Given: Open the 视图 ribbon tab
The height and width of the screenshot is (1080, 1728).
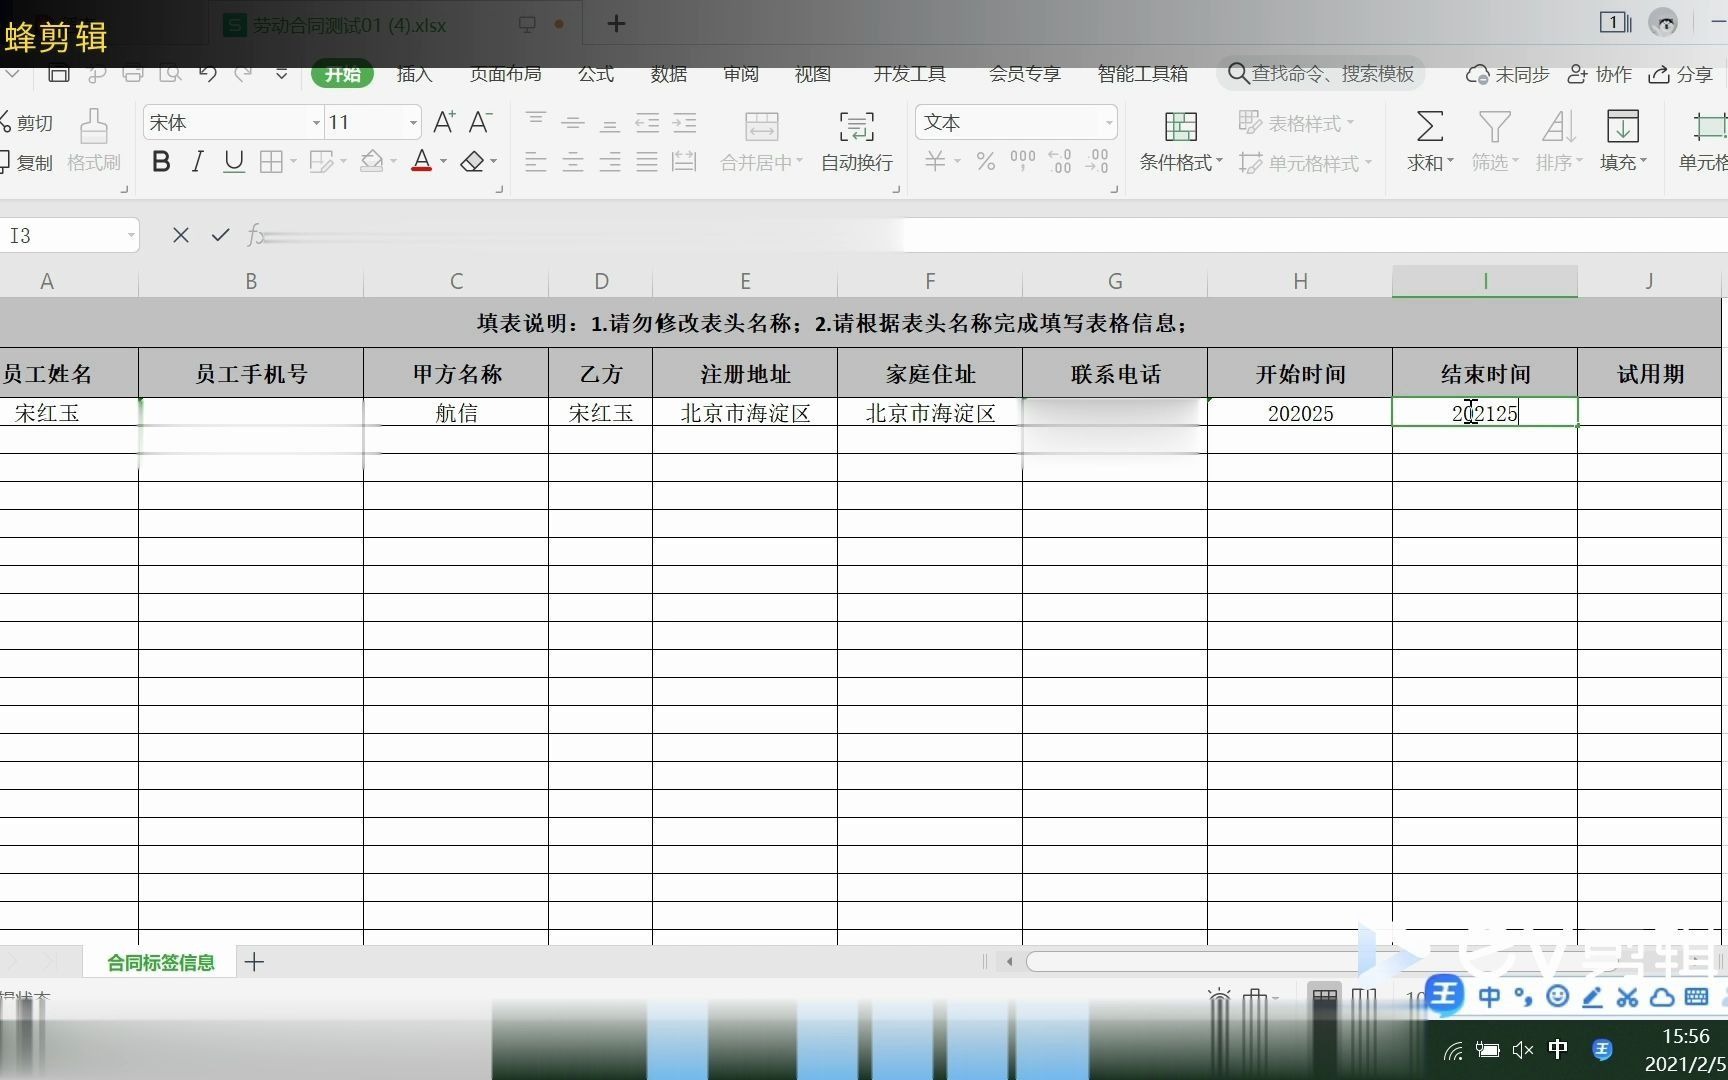Looking at the screenshot, I should 813,74.
